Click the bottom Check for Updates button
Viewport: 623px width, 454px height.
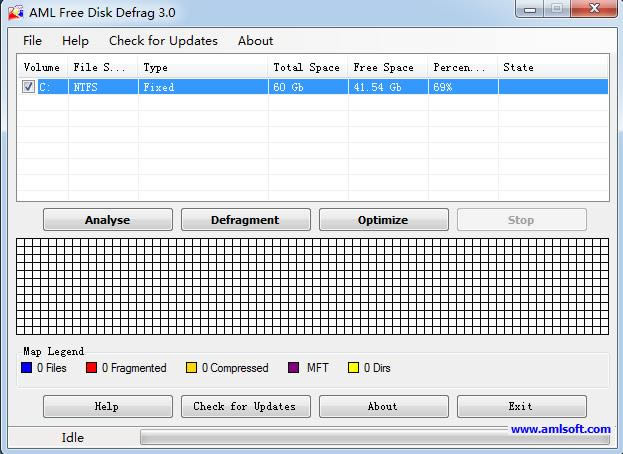tap(246, 406)
